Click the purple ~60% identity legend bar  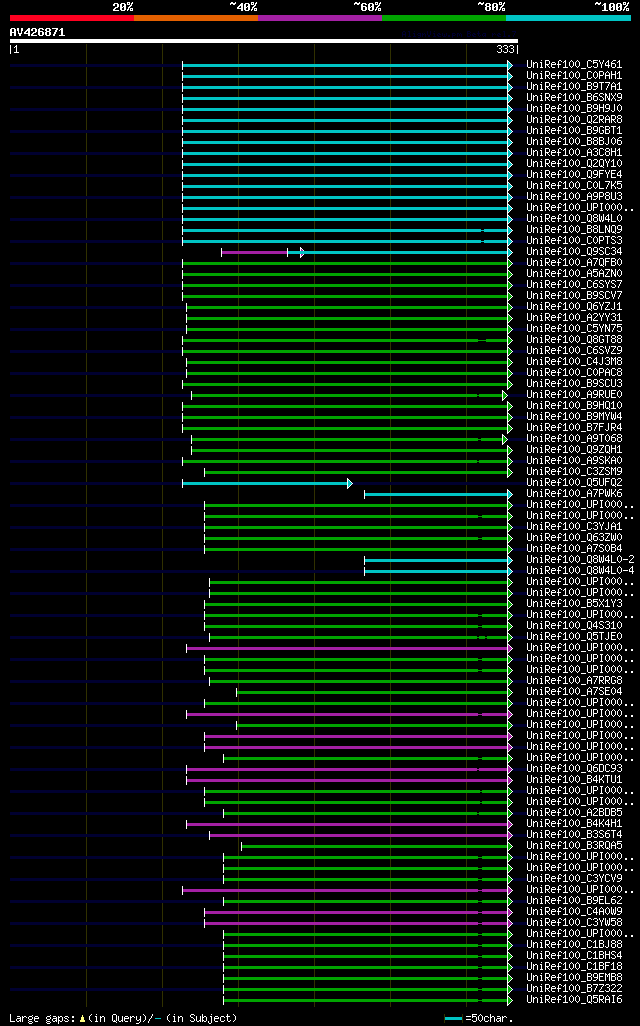320,18
